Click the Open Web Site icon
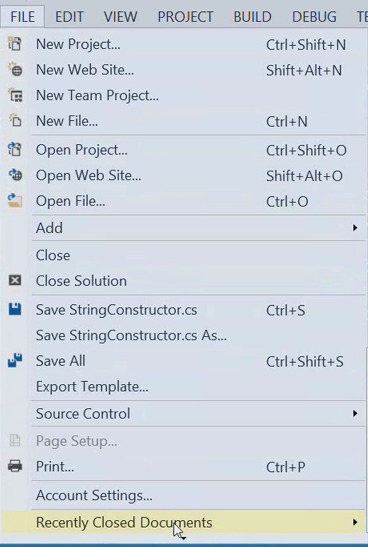 pos(15,175)
